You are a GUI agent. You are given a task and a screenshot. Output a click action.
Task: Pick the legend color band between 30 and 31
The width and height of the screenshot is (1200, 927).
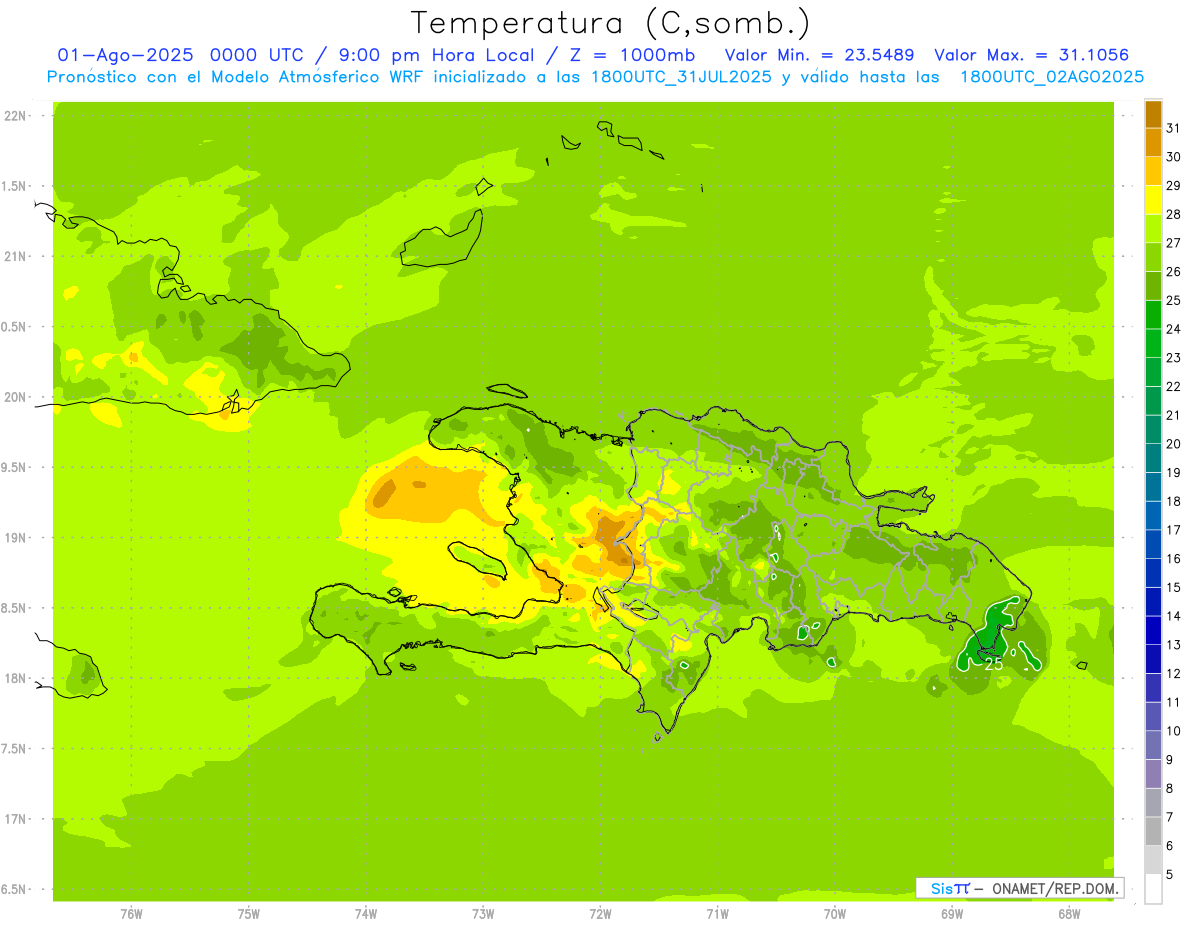pos(1153,142)
